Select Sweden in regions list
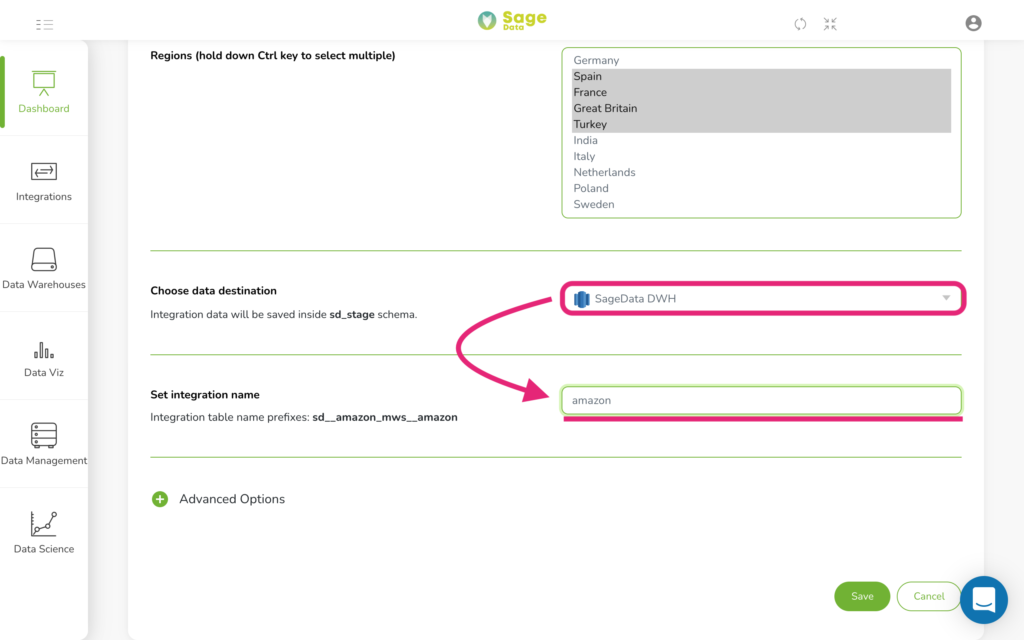This screenshot has height=640, width=1024. click(x=761, y=204)
